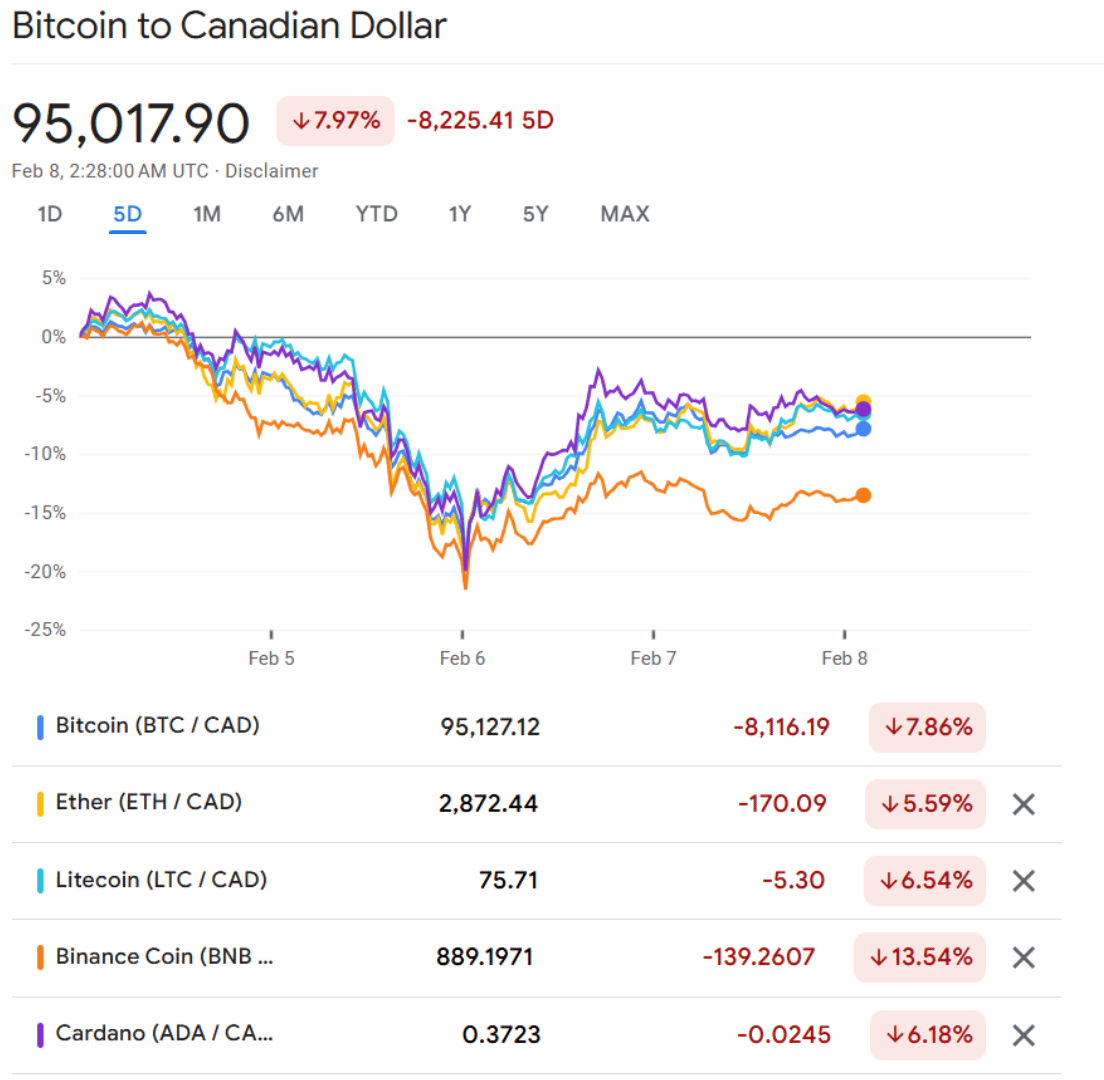Click the Feb 6 date label on chart
This screenshot has width=1104, height=1080.
point(461,658)
